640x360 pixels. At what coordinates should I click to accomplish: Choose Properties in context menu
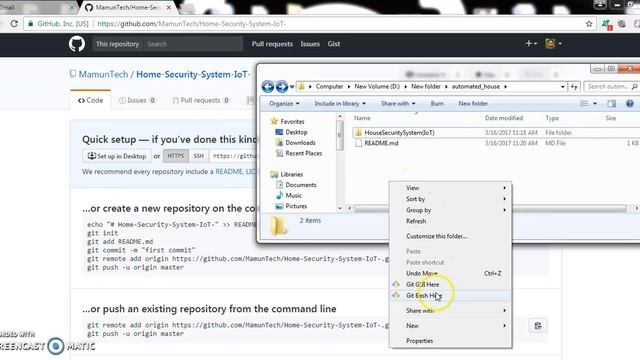tap(450, 341)
